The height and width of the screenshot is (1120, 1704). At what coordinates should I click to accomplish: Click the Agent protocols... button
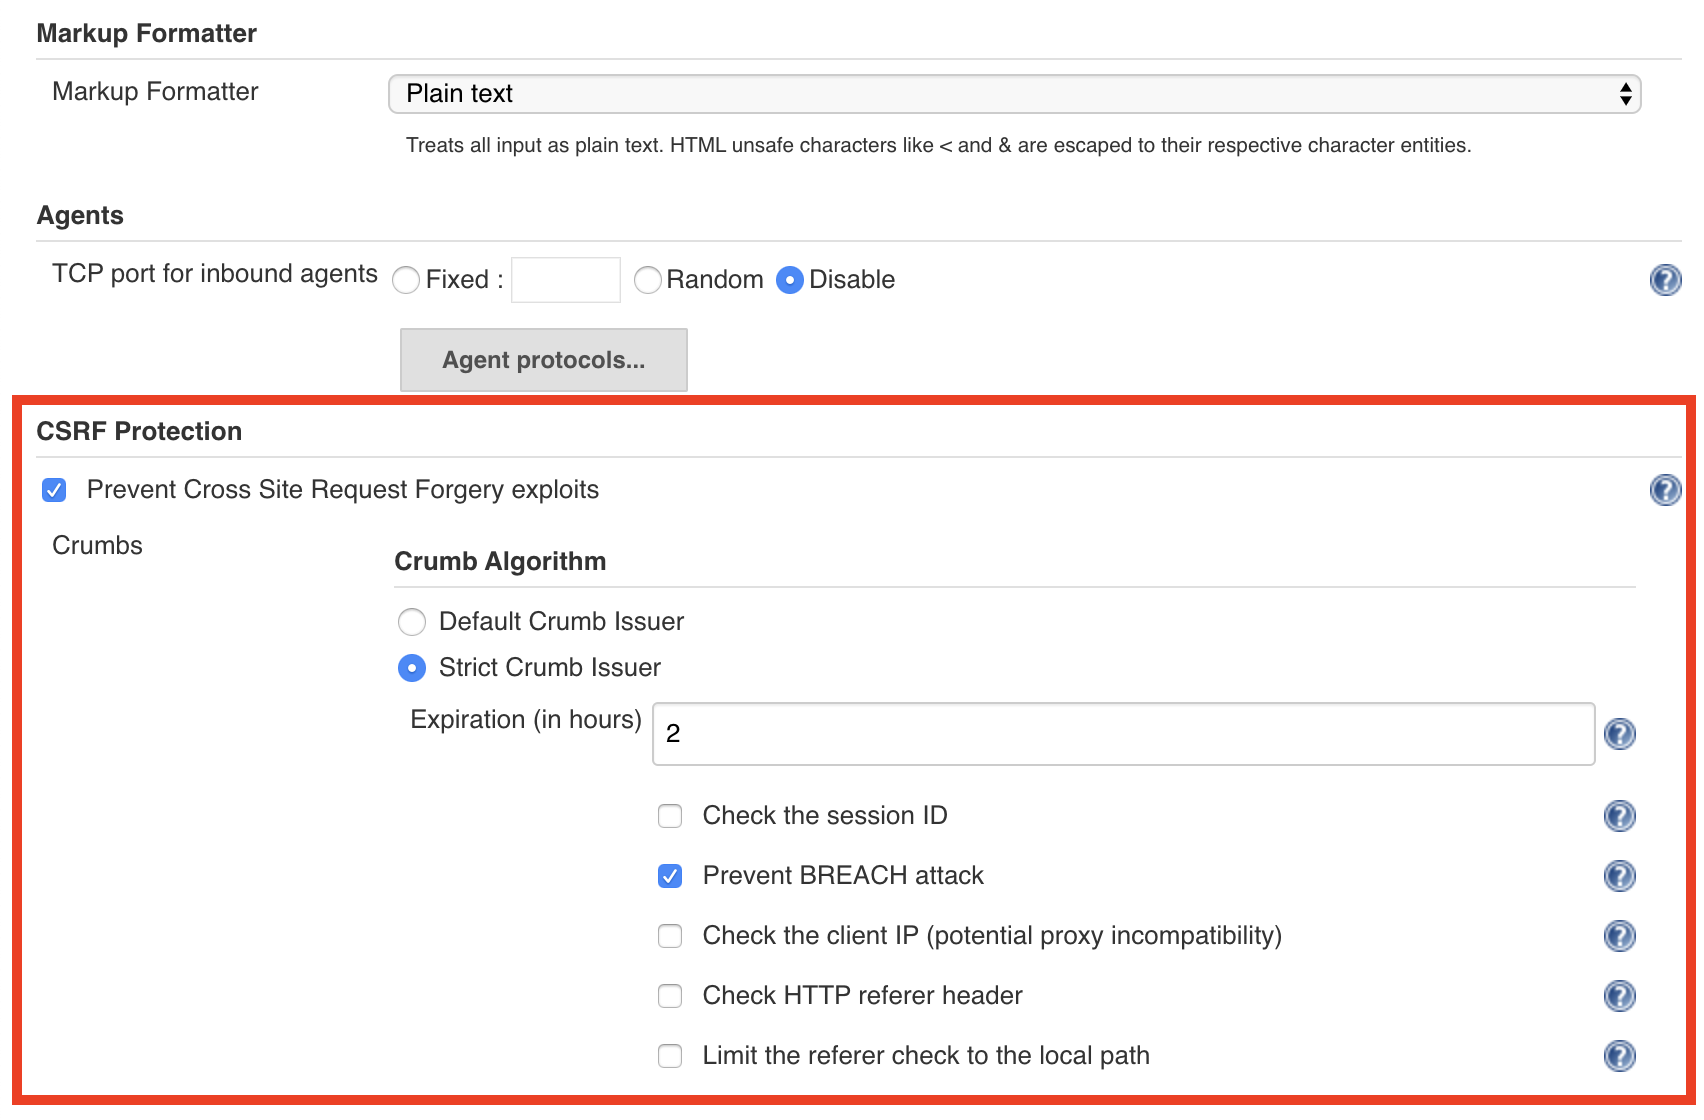pyautogui.click(x=543, y=360)
